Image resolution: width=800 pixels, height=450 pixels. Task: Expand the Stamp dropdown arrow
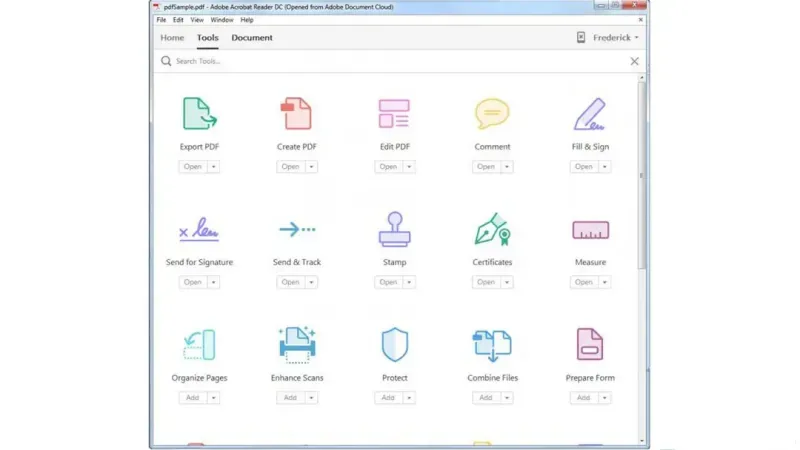tap(409, 282)
